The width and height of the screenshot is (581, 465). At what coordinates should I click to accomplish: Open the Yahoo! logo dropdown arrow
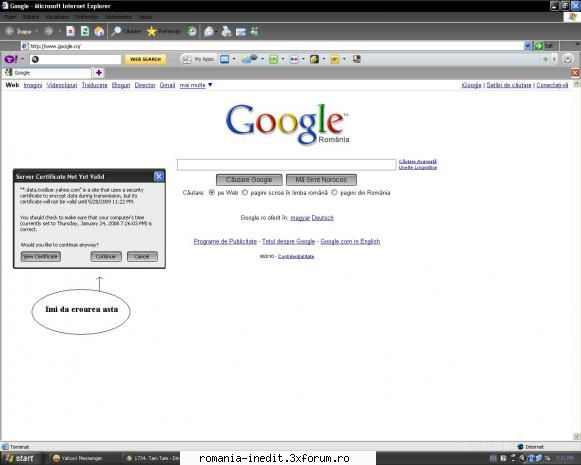click(22, 59)
